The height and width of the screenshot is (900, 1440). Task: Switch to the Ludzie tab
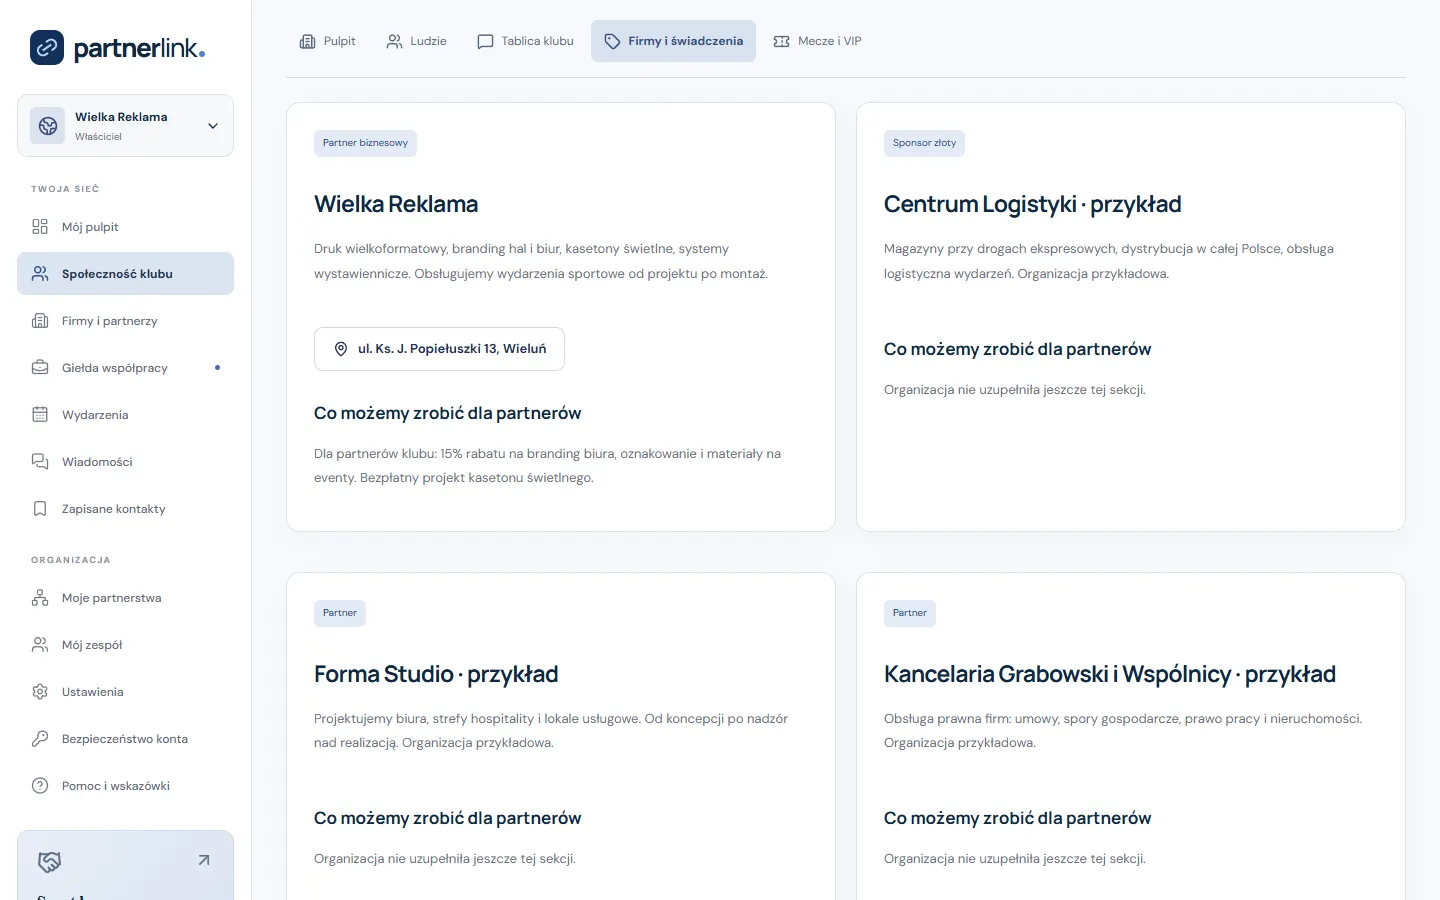click(417, 41)
